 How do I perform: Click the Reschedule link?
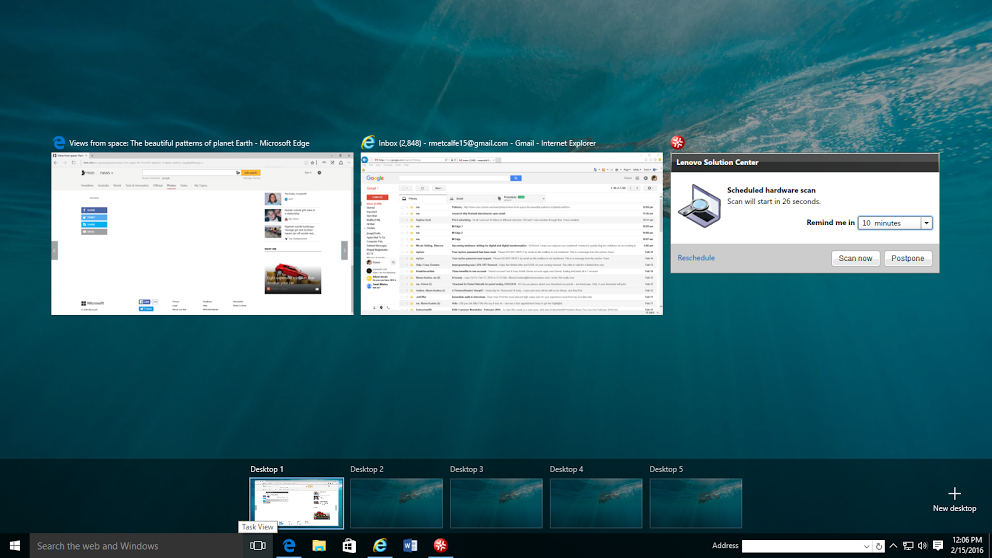click(696, 258)
